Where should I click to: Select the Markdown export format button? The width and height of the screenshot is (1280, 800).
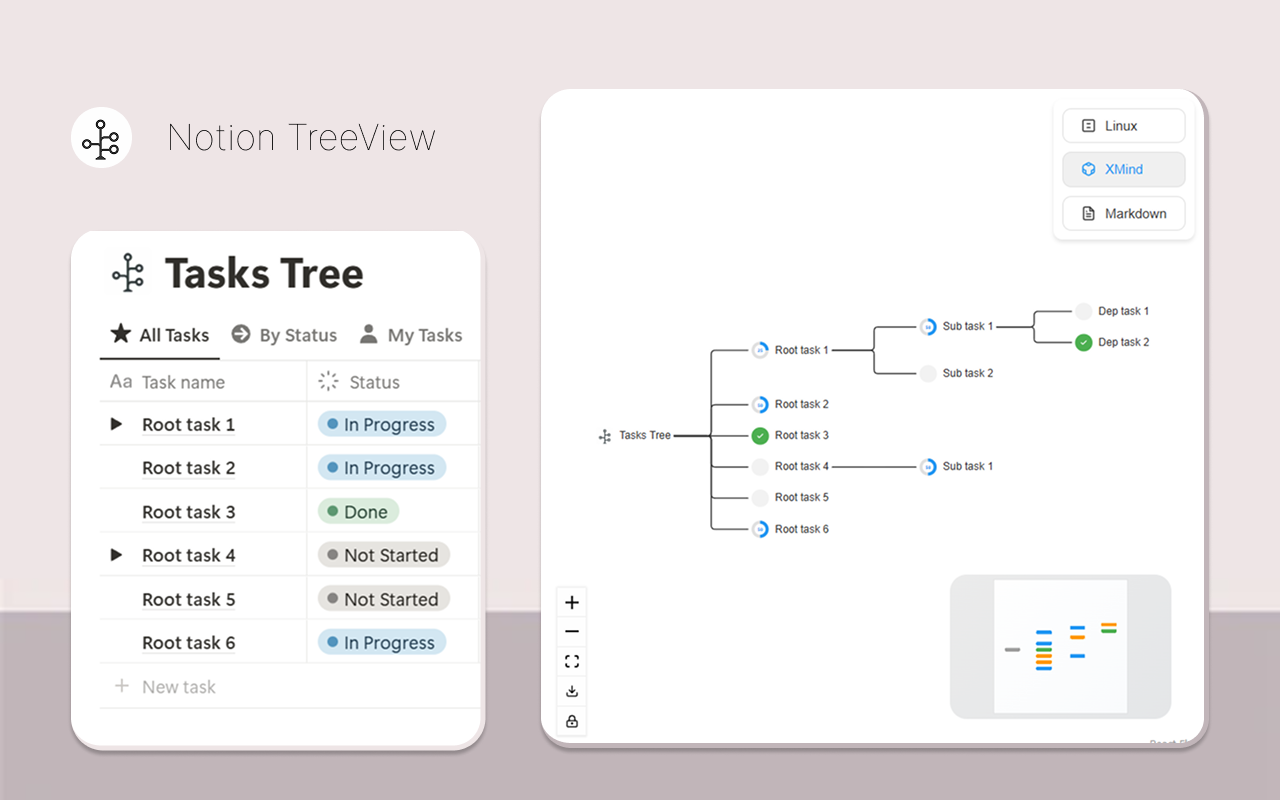click(x=1124, y=213)
